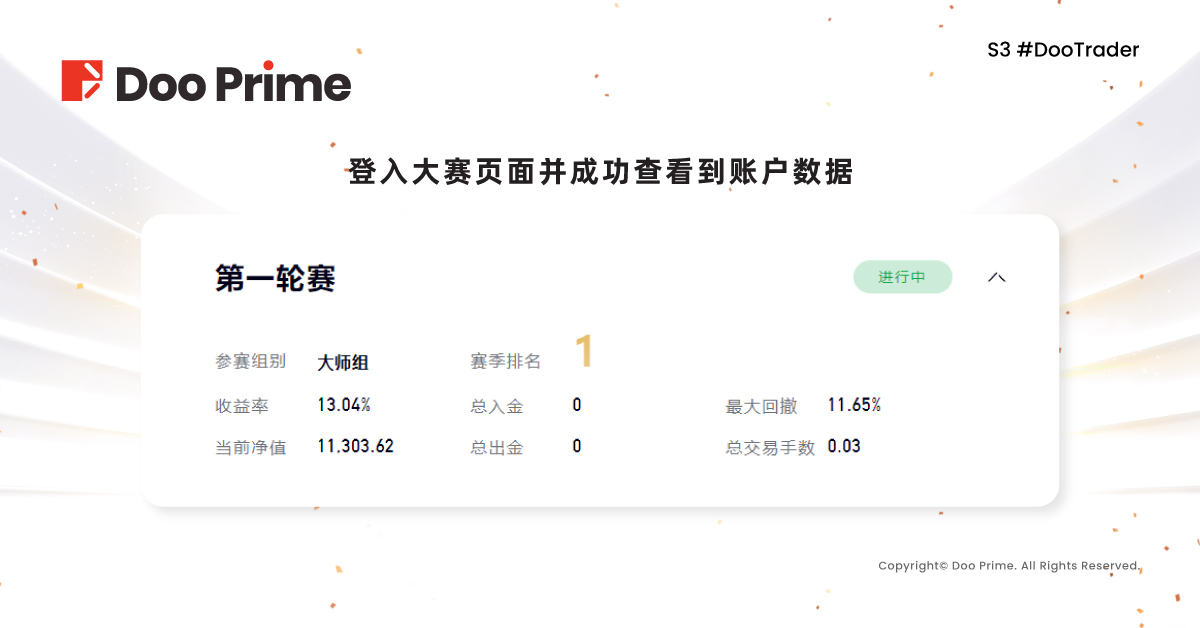This screenshot has width=1200, height=628.
Task: Click the 最大回撤 value 11.65%
Action: pyautogui.click(x=855, y=404)
